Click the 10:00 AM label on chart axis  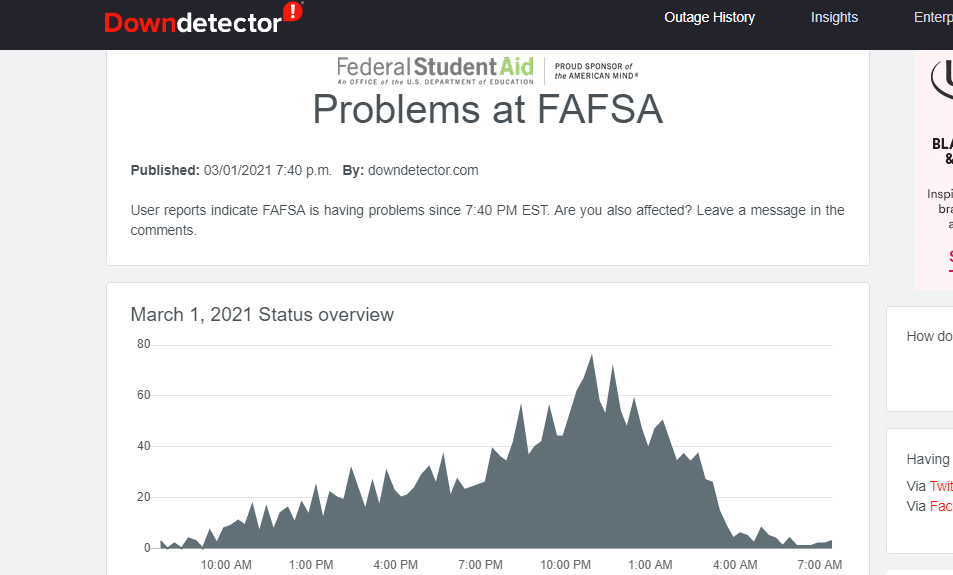[x=226, y=565]
